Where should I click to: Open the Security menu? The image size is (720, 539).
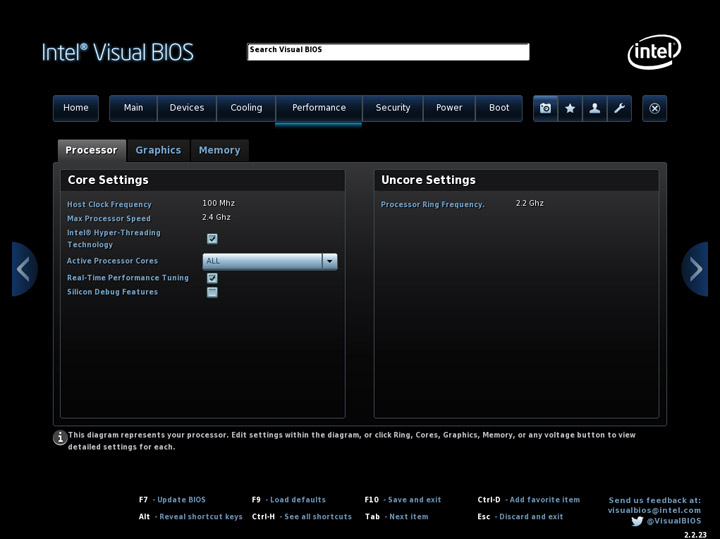pyautogui.click(x=393, y=108)
